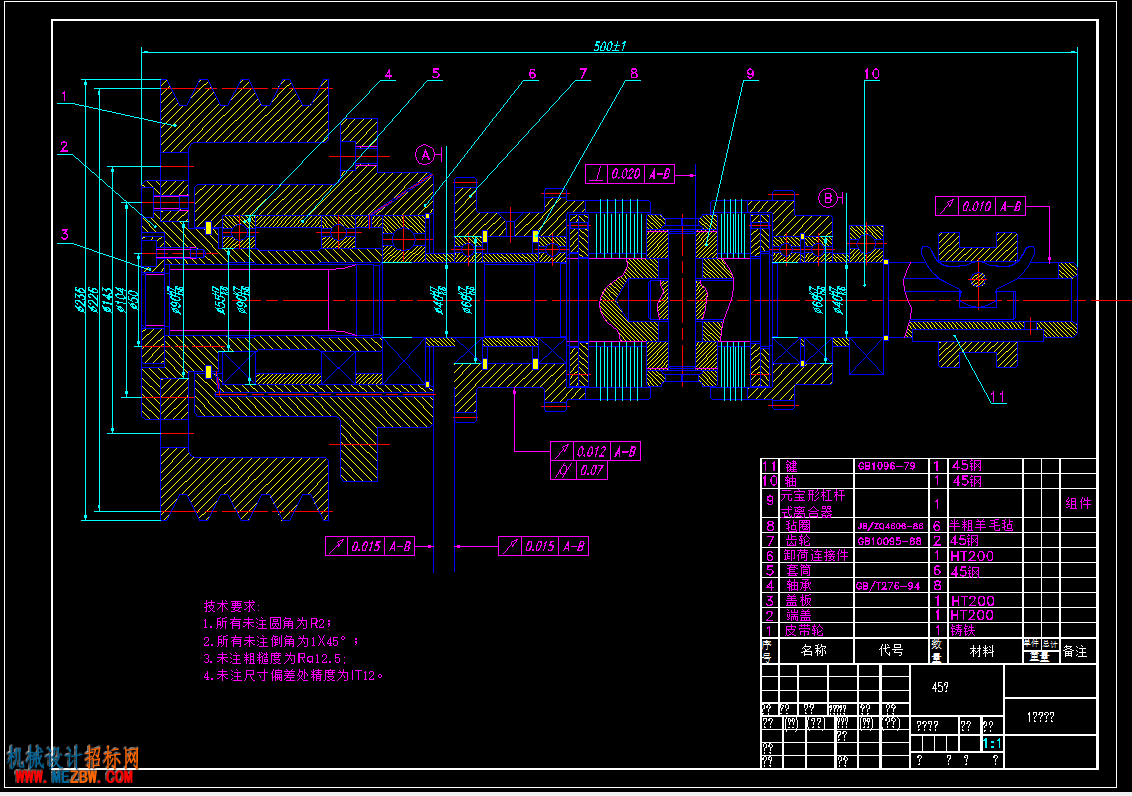
Task: Click the 名称 column header in parts list
Action: tap(814, 650)
